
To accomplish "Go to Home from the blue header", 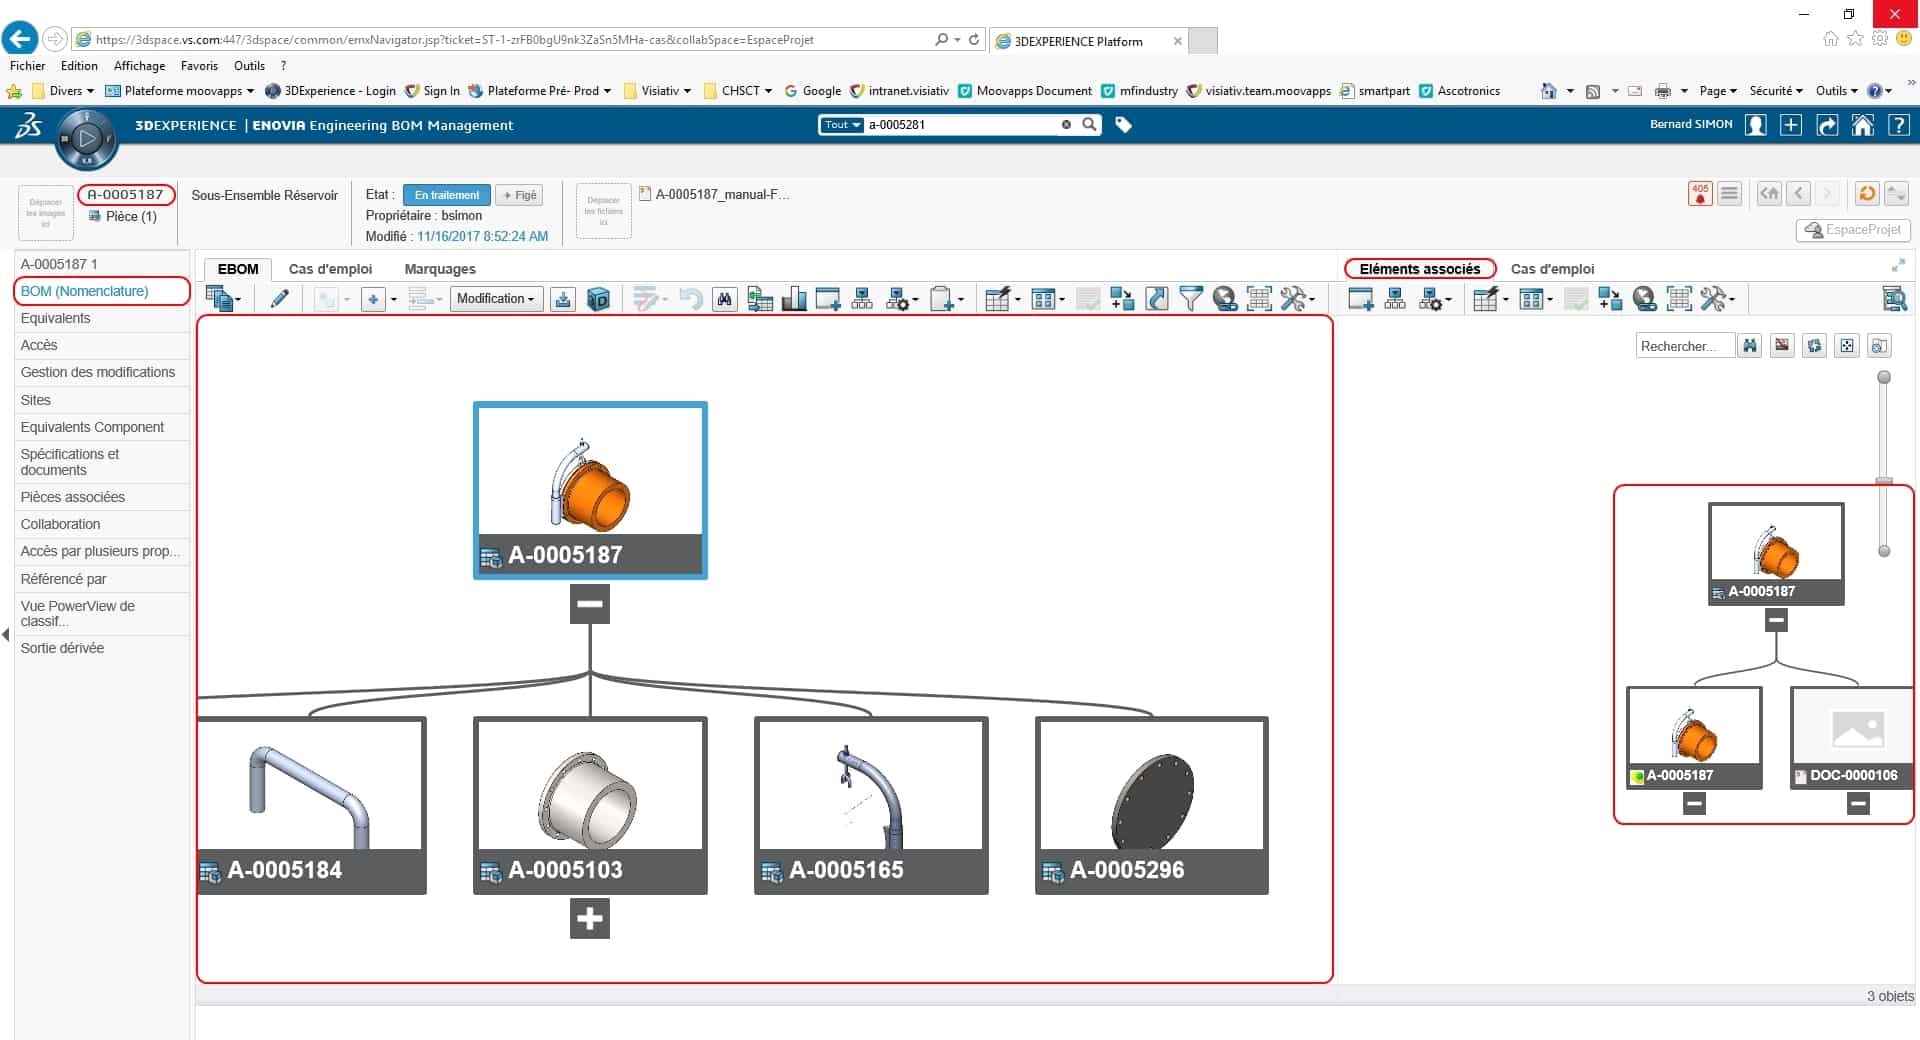I will 1862,125.
